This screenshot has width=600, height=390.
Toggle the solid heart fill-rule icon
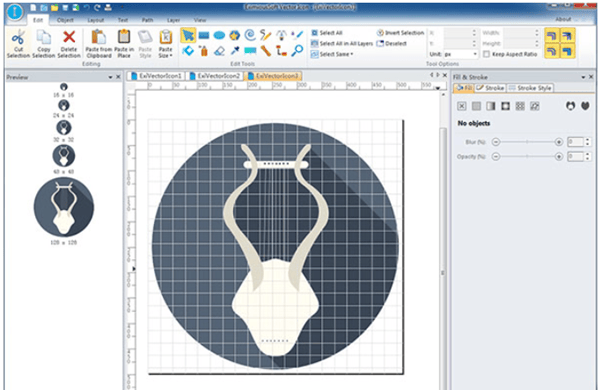tap(585, 106)
